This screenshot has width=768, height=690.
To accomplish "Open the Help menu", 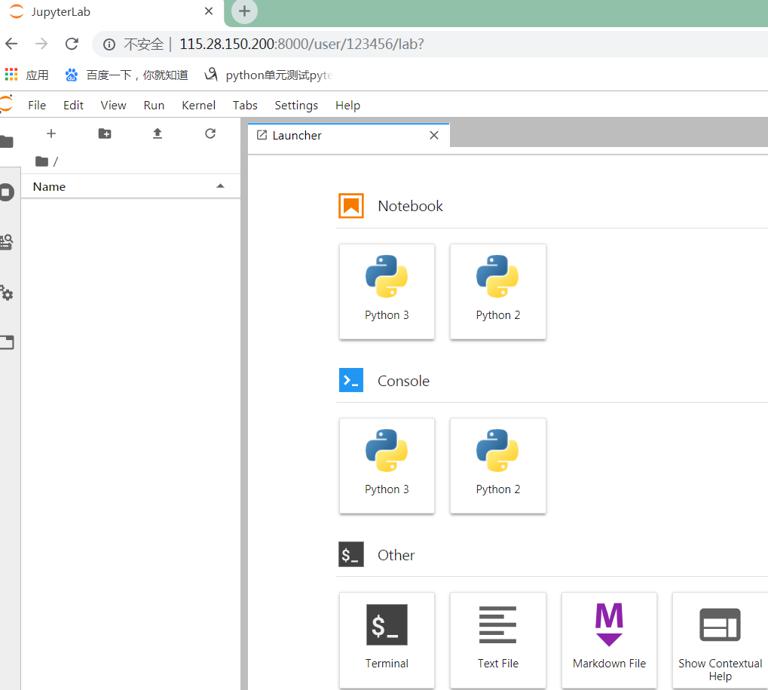I will (x=348, y=105).
